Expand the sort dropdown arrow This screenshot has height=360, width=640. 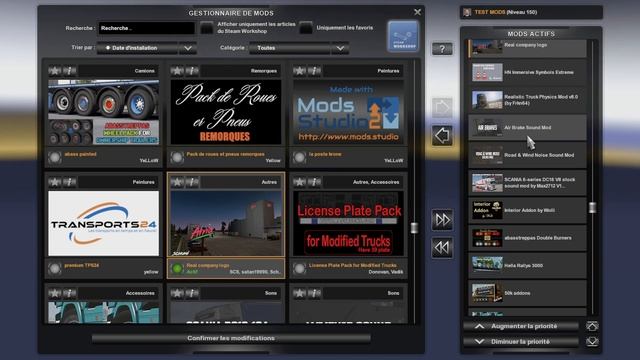[x=188, y=48]
